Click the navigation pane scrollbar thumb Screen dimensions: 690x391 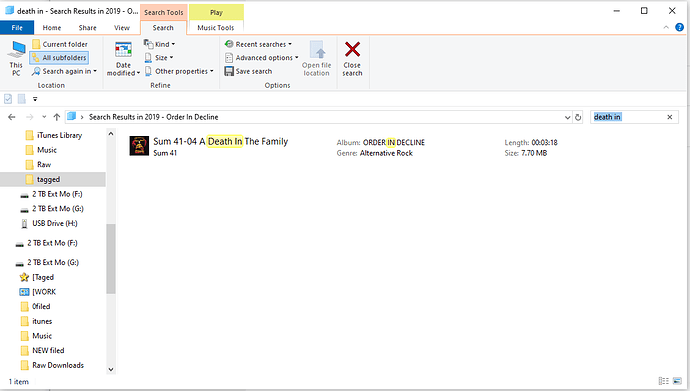pos(110,259)
